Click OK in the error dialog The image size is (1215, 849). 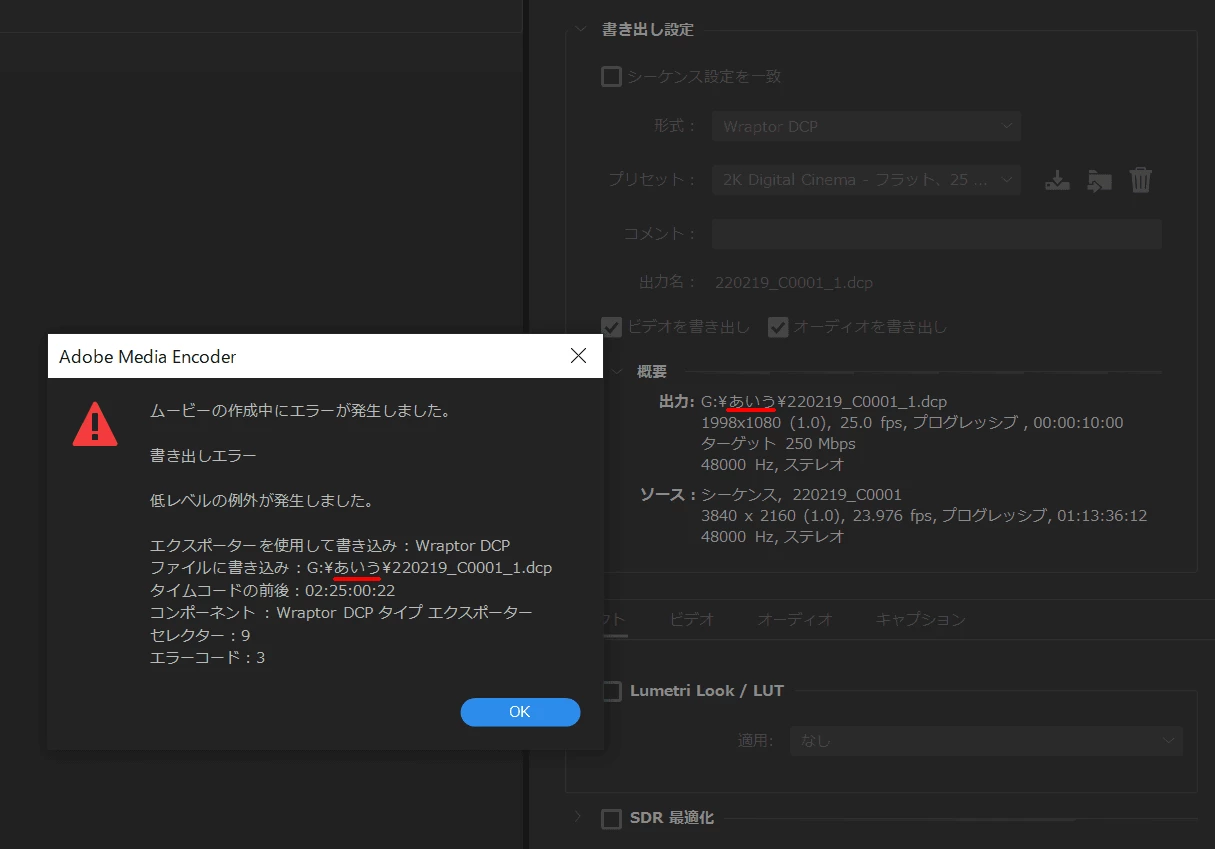pyautogui.click(x=520, y=712)
